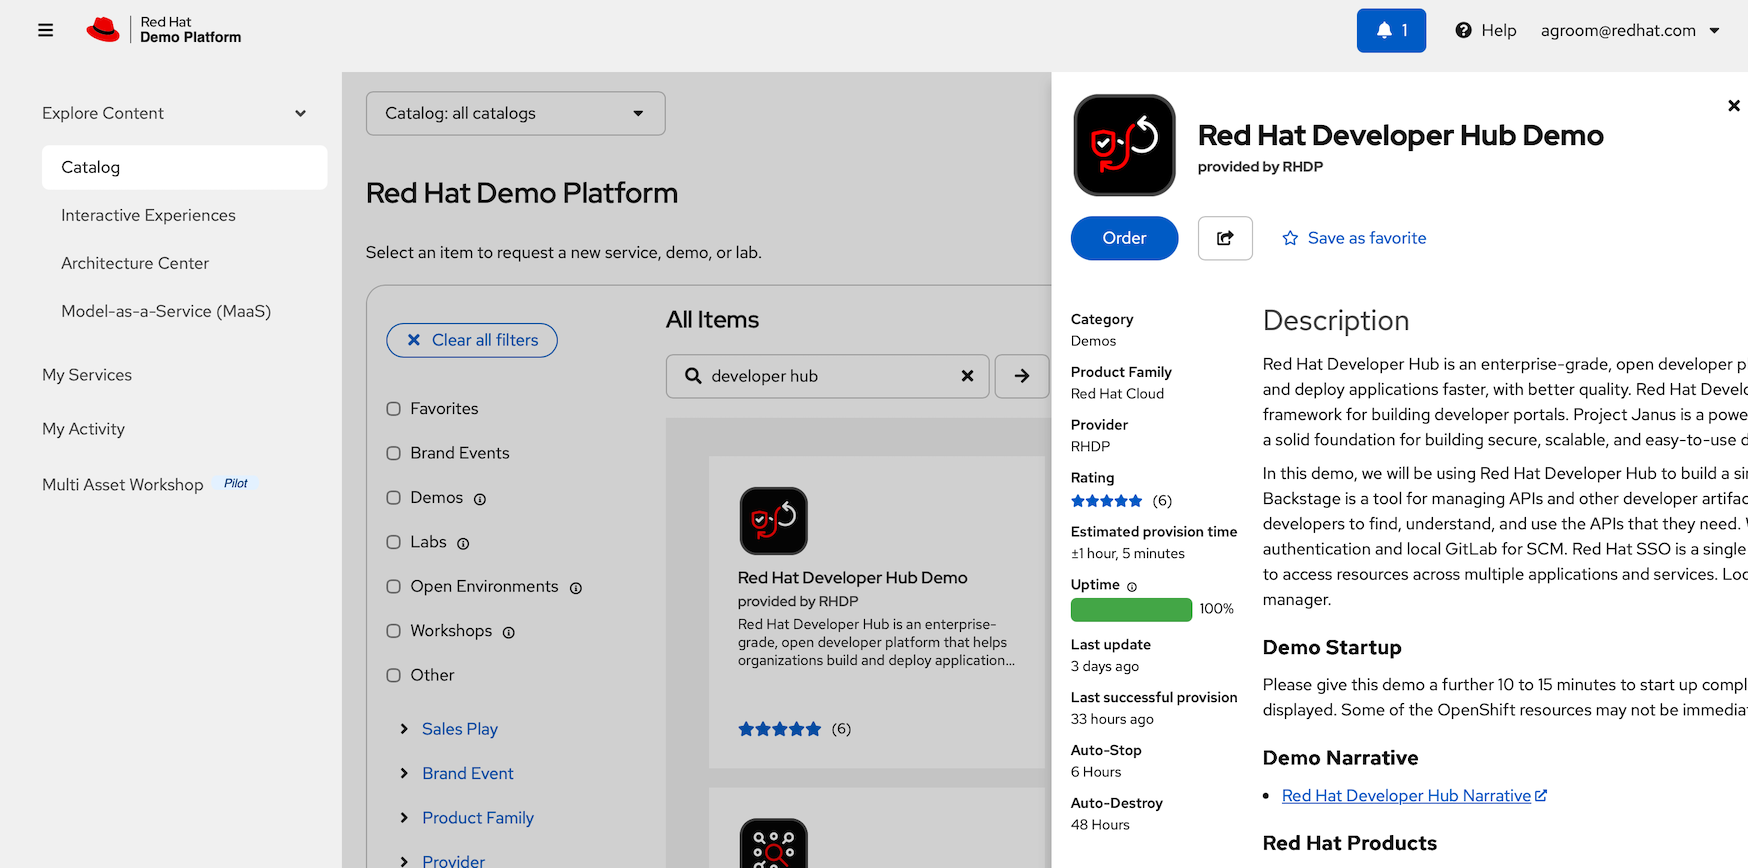The width and height of the screenshot is (1748, 868).
Task: Enable the Labs filter checkbox
Action: [x=394, y=542]
